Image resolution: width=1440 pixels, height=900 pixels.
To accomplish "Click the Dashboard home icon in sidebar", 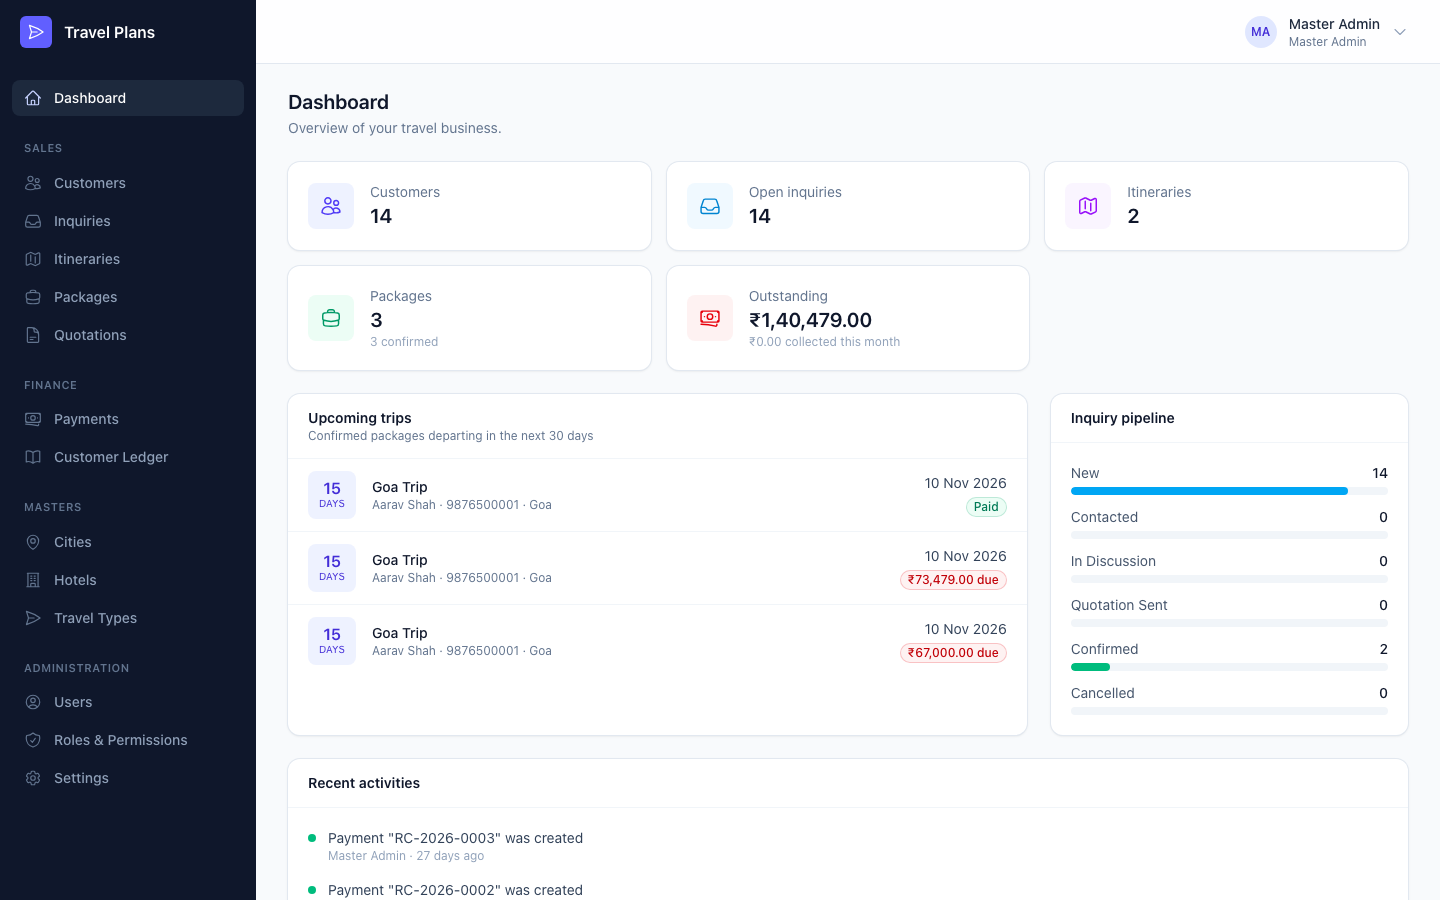I will [33, 98].
